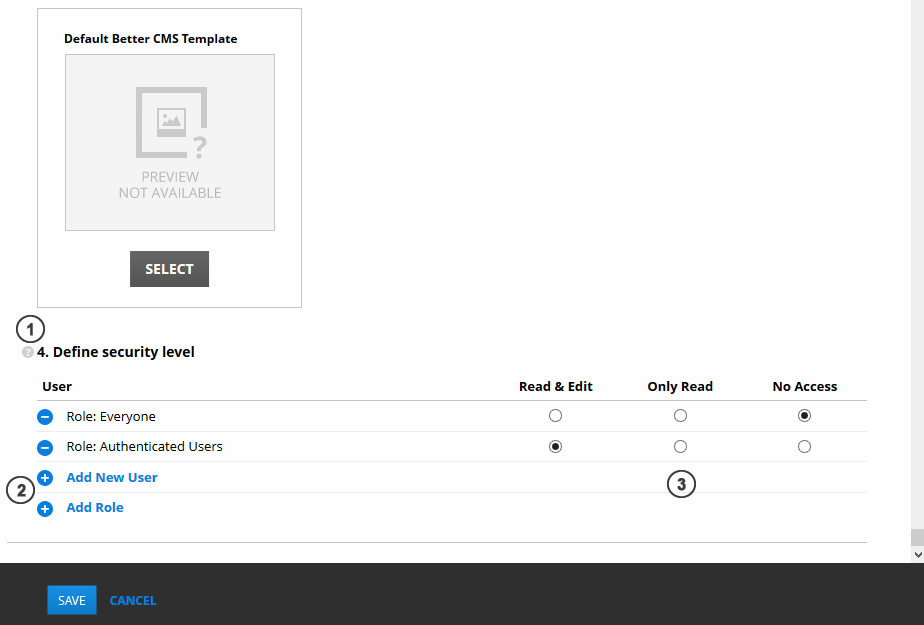Save the page settings
924x625 pixels.
72,600
